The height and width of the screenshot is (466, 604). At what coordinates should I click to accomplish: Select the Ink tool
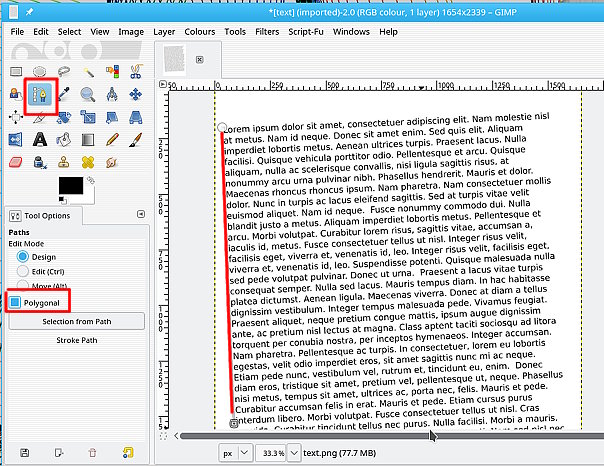click(40, 162)
